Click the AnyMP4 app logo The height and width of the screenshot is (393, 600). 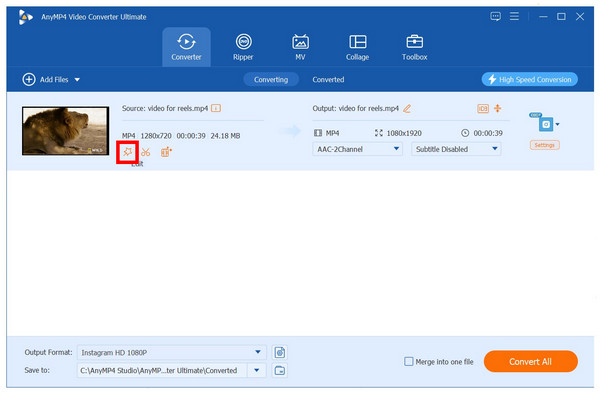coord(25,17)
